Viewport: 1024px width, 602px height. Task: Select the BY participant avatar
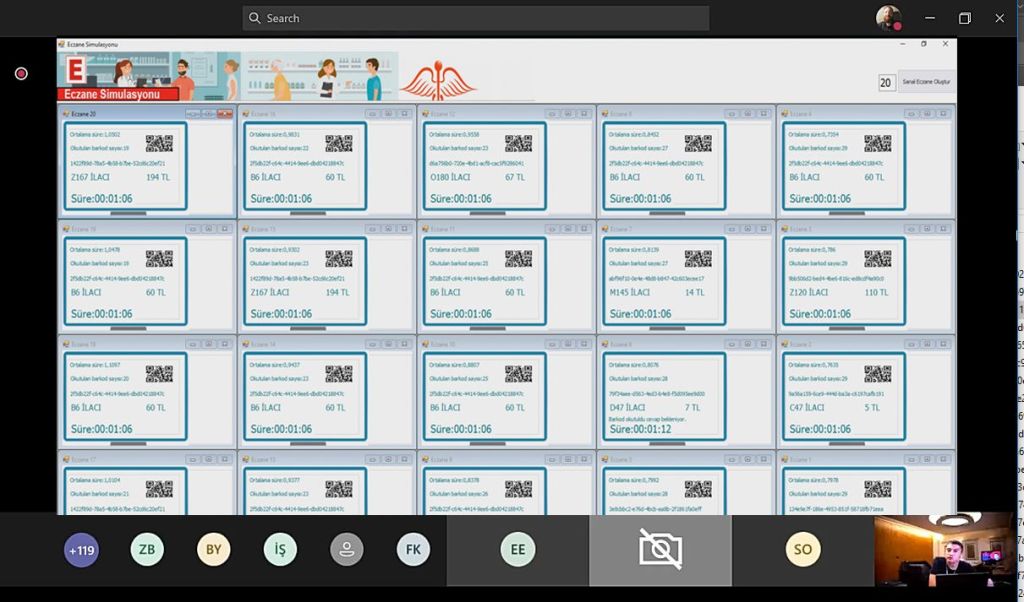[x=213, y=549]
